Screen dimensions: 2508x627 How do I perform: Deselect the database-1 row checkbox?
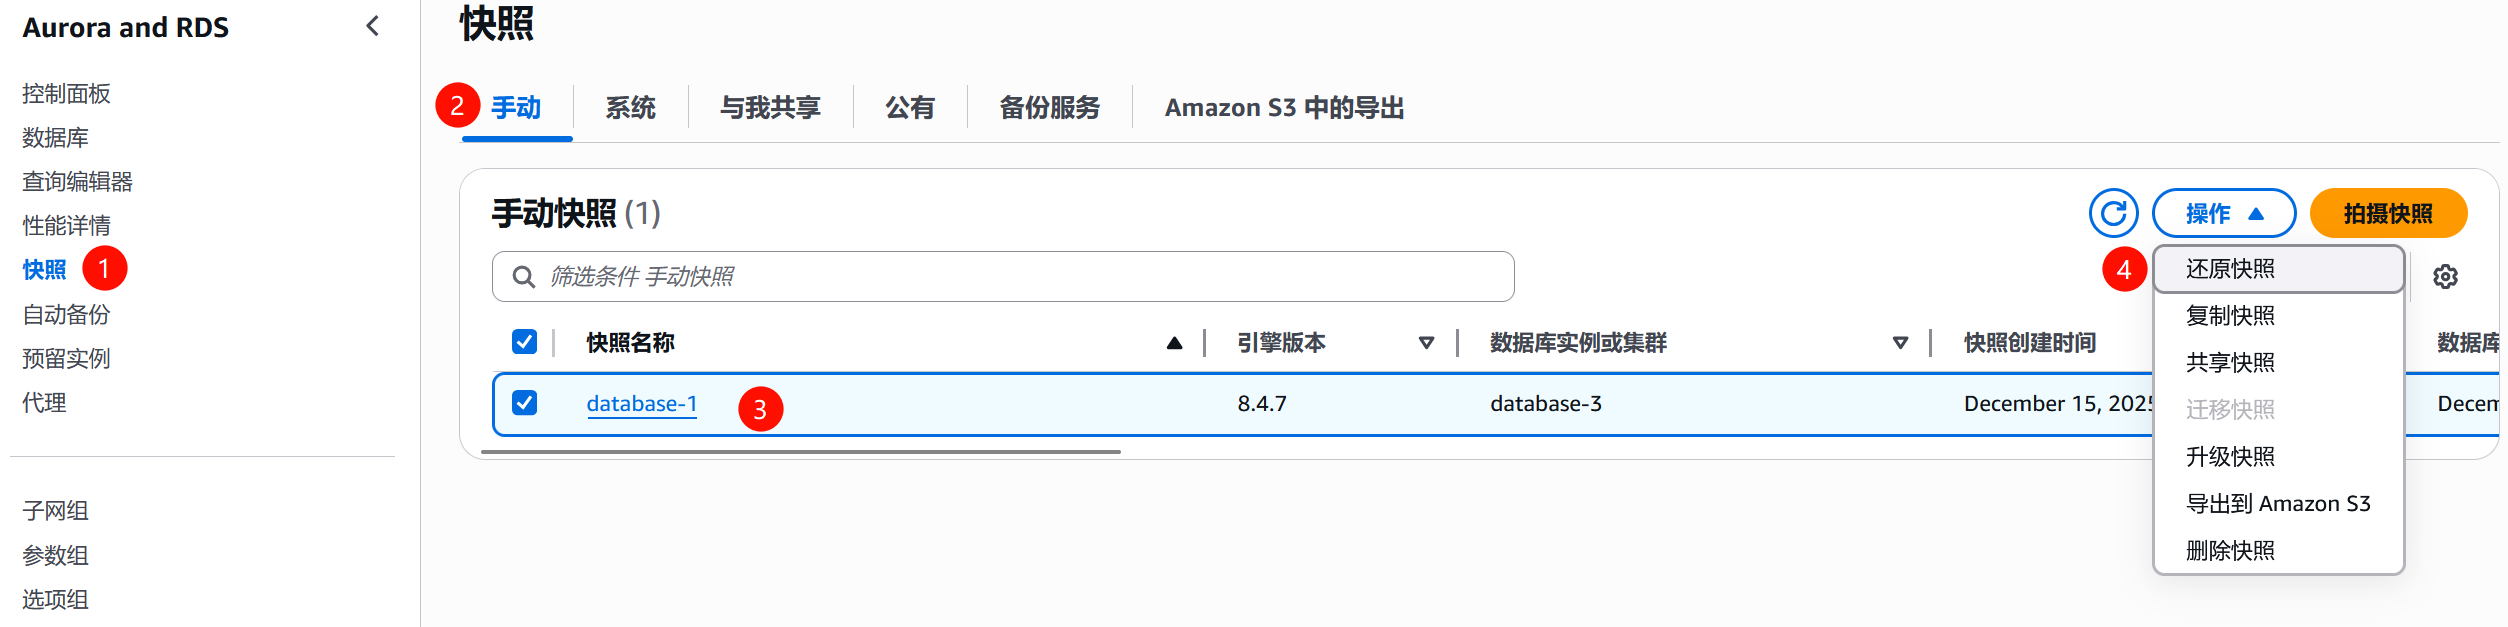[523, 403]
